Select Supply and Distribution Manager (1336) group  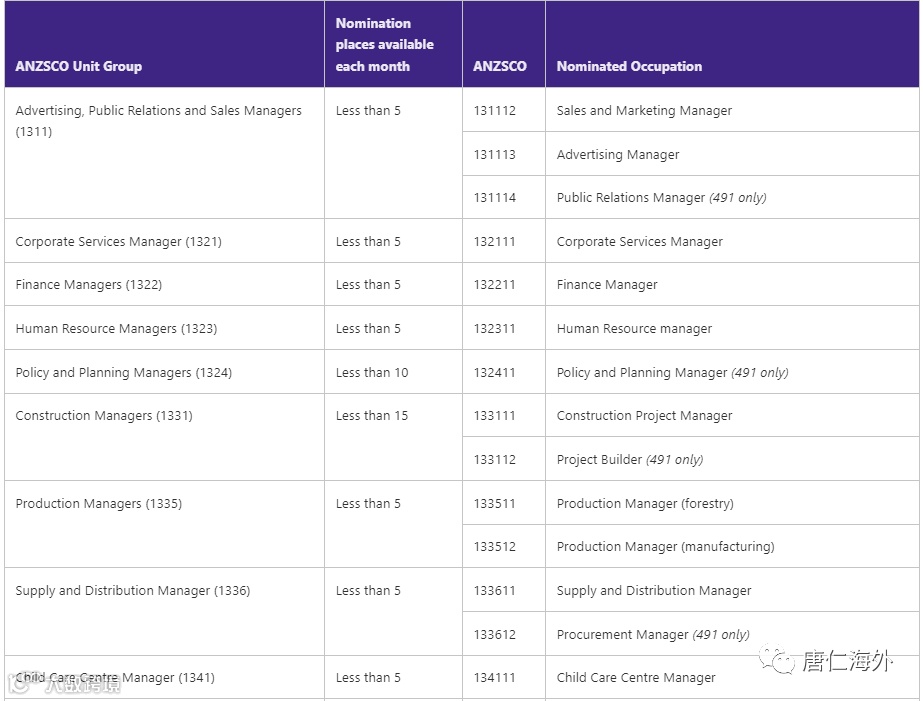coord(133,591)
